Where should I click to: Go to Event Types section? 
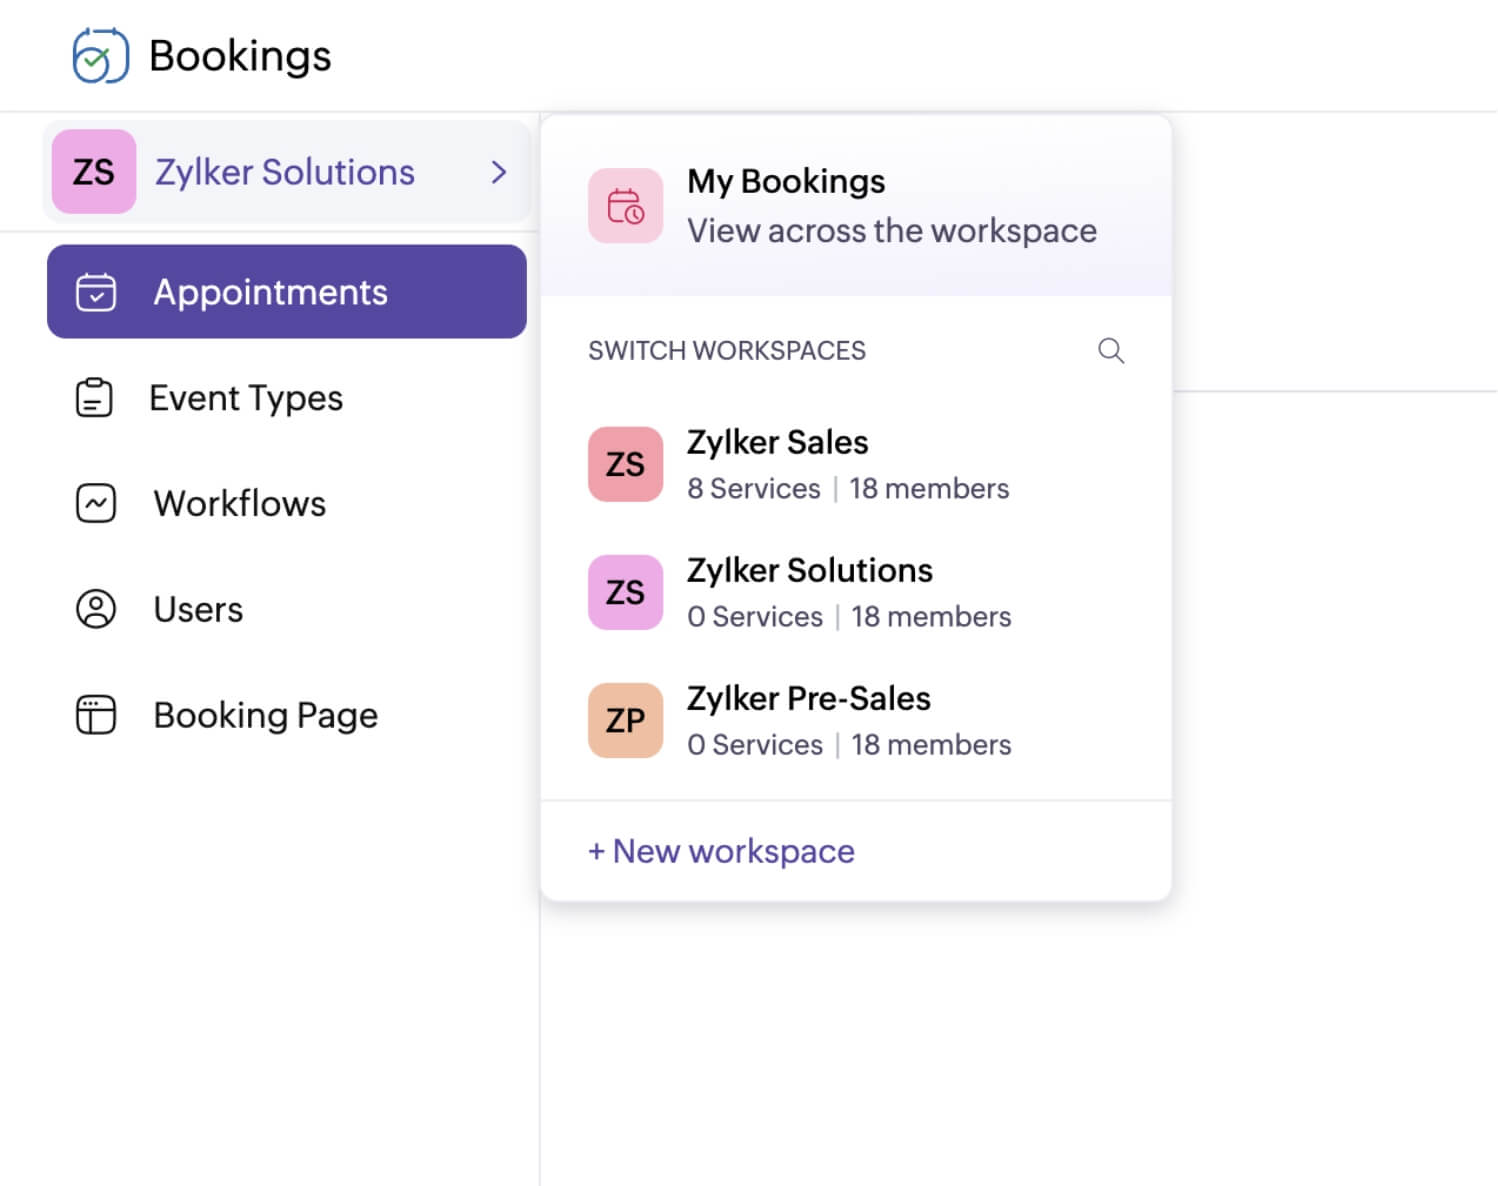[x=246, y=398]
